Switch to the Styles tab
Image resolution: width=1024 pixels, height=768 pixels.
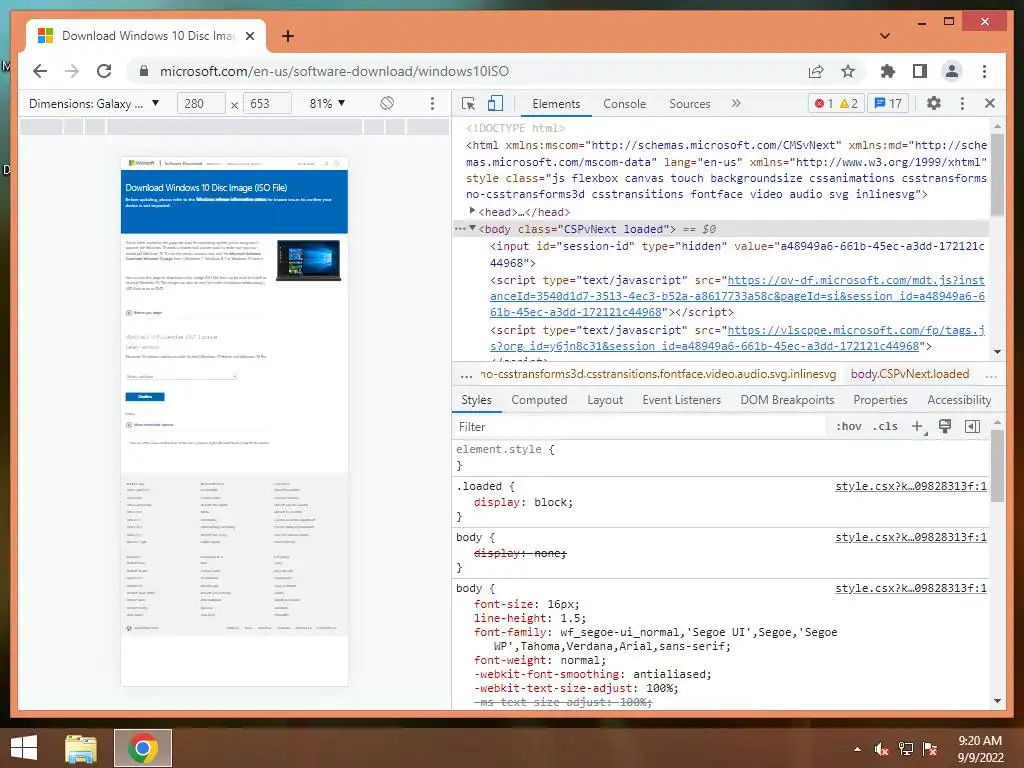pos(476,400)
